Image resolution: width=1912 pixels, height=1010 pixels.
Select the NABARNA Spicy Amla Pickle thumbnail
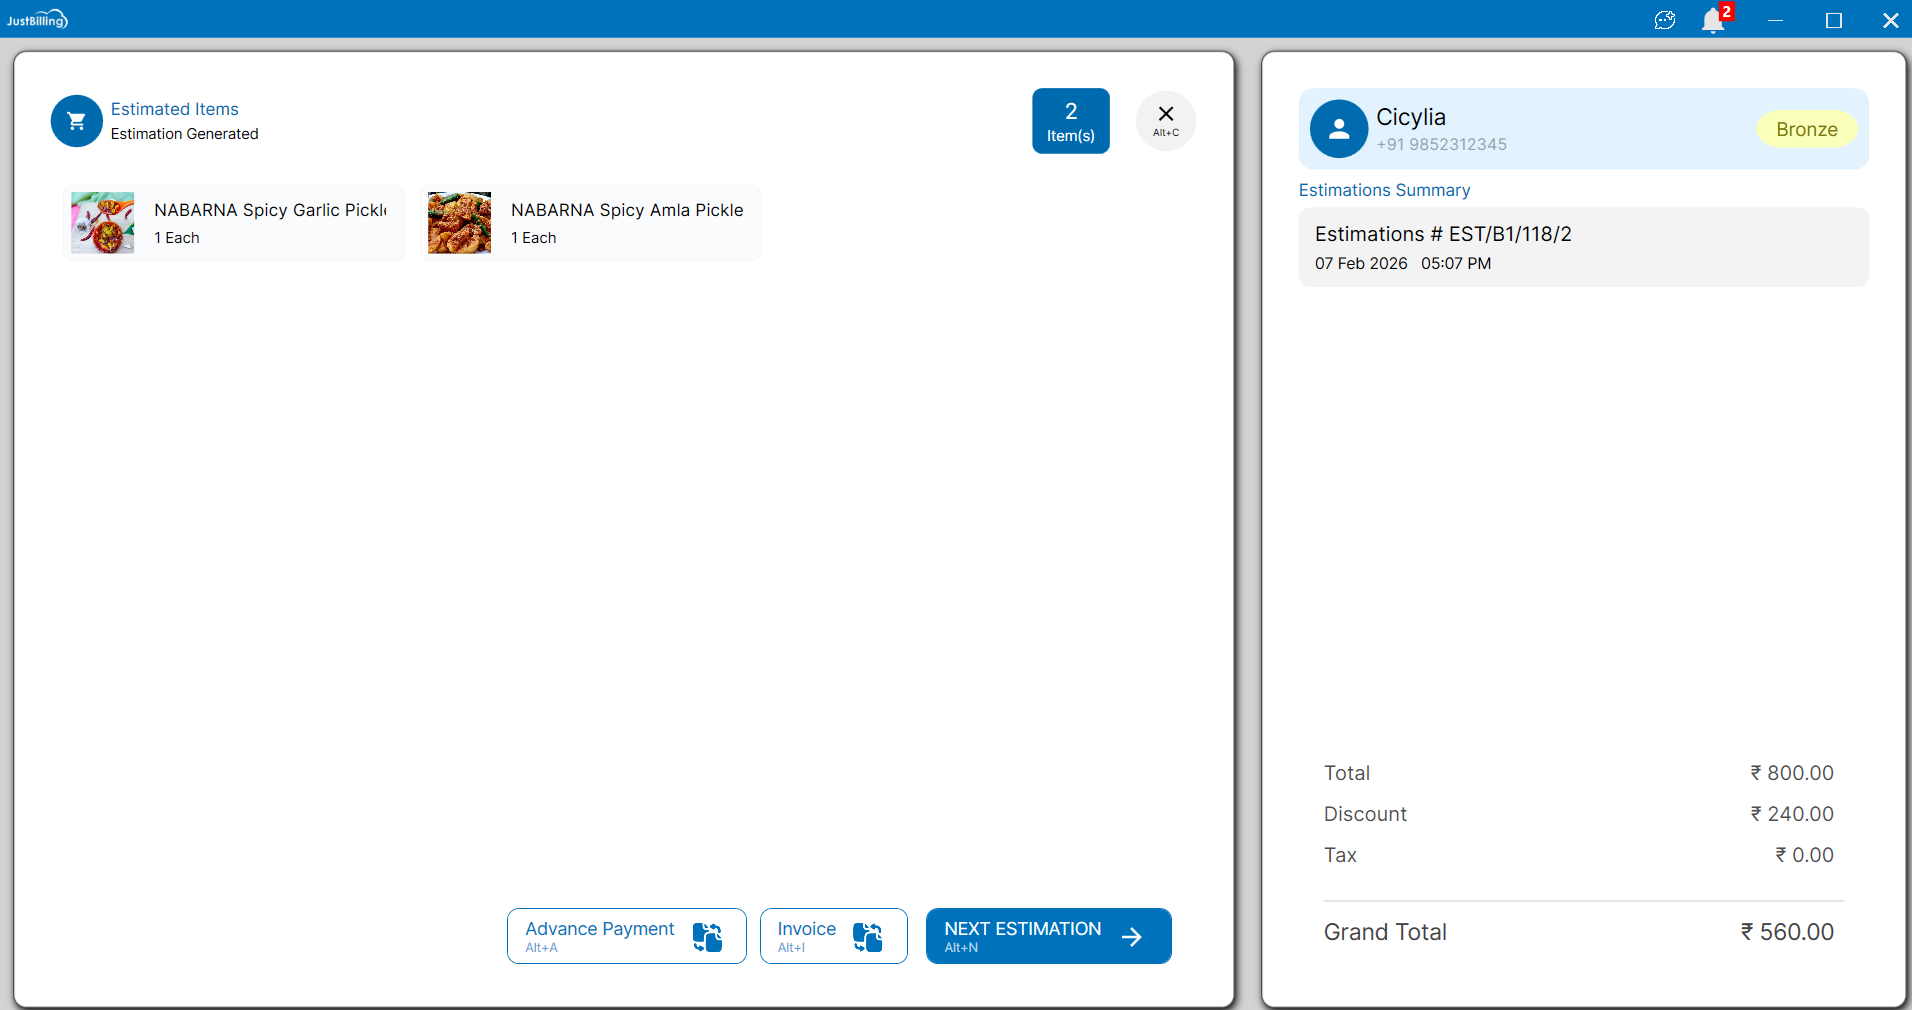(460, 223)
